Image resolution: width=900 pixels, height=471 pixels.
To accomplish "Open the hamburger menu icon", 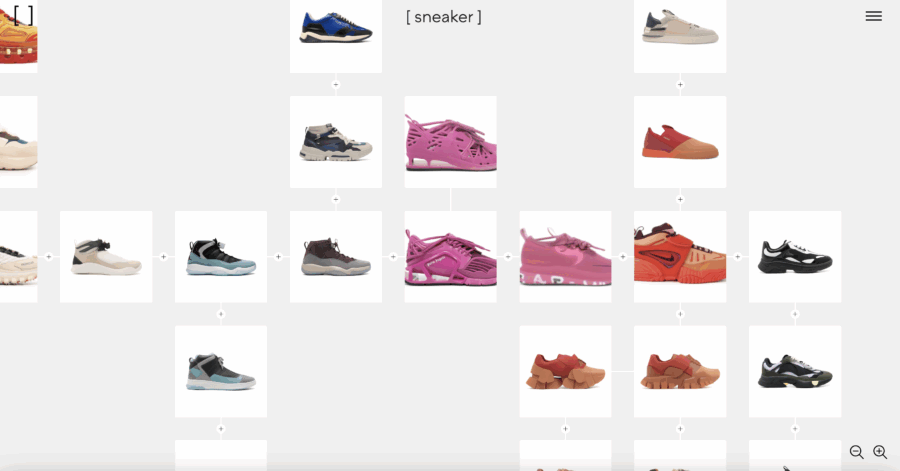I will click(874, 16).
